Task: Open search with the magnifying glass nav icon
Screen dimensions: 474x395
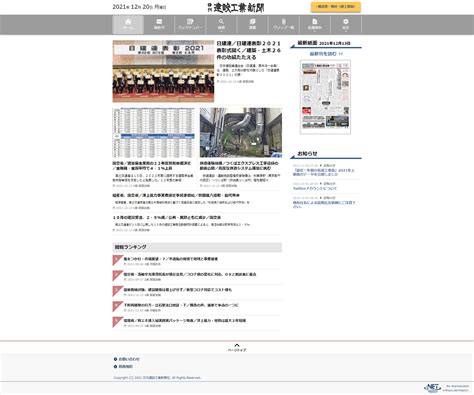Action: [x=221, y=24]
